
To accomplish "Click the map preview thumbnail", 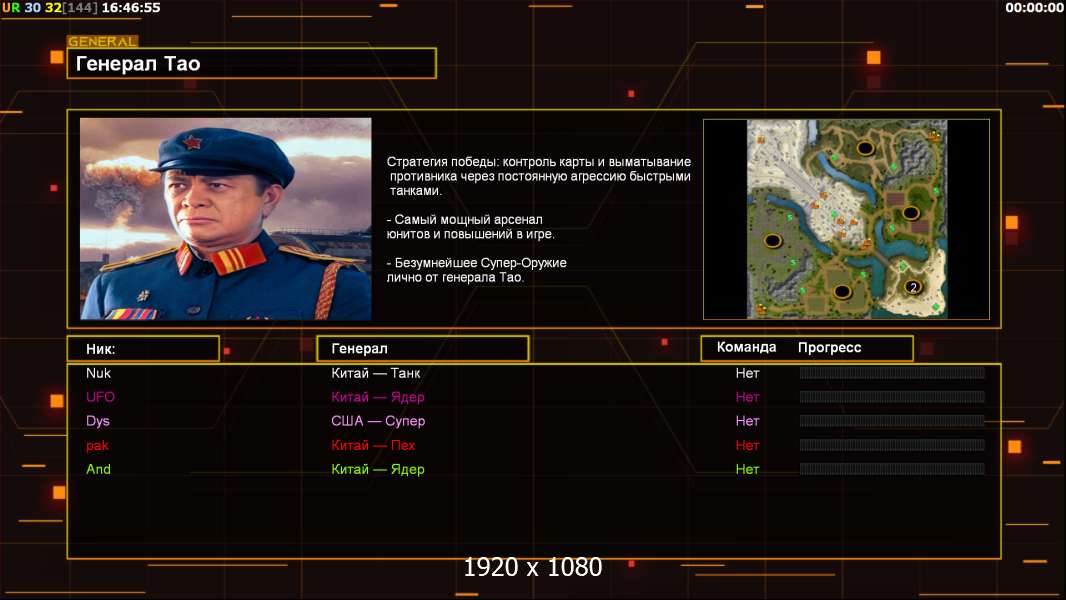I will pos(846,219).
